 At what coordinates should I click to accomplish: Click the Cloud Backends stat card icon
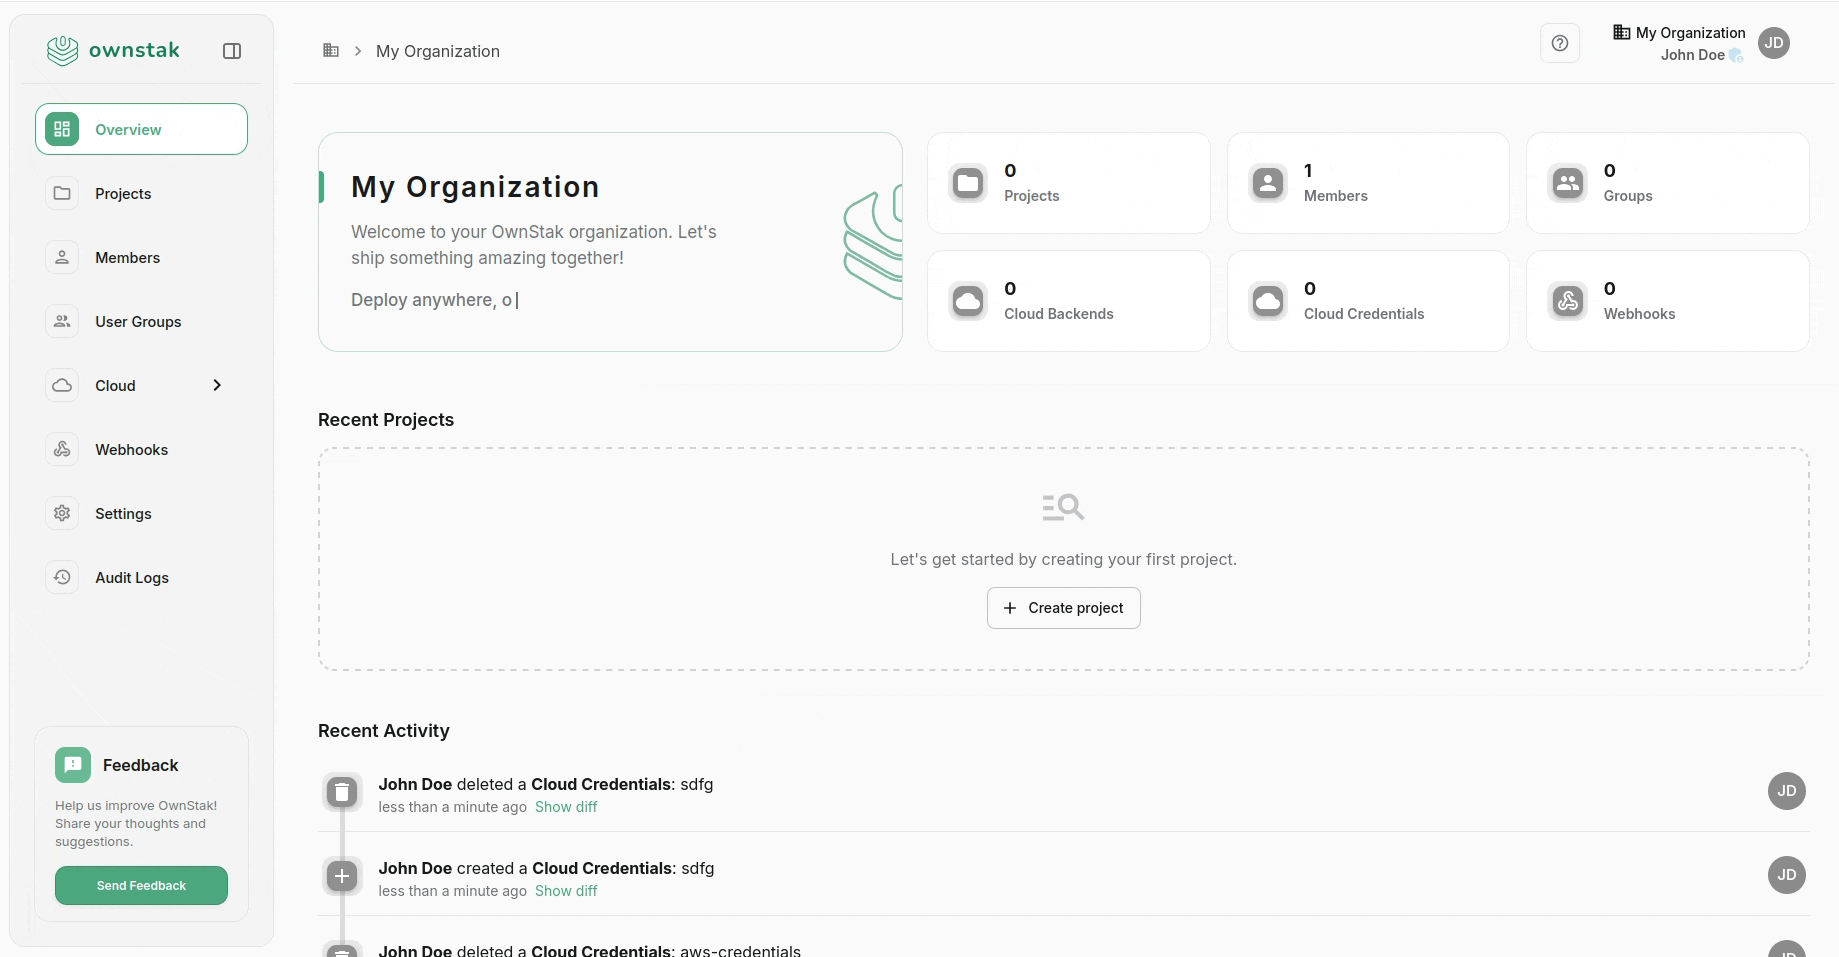pyautogui.click(x=968, y=301)
